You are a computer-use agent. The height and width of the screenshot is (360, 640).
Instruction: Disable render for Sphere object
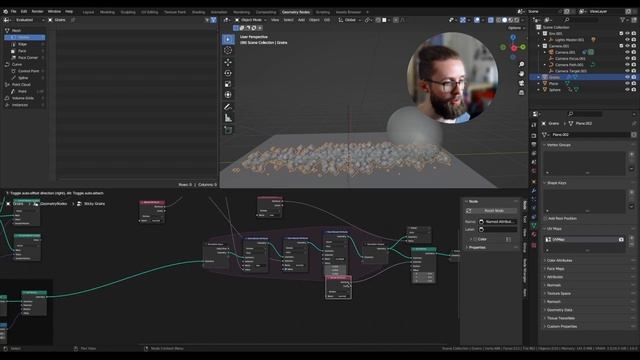[x=634, y=89]
